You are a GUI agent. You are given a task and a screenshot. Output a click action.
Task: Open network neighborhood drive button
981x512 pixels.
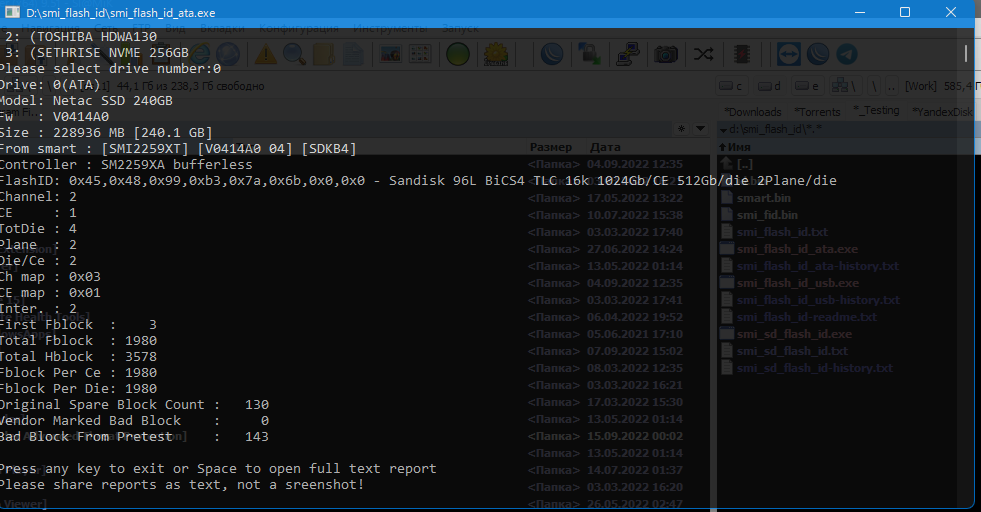(x=845, y=86)
